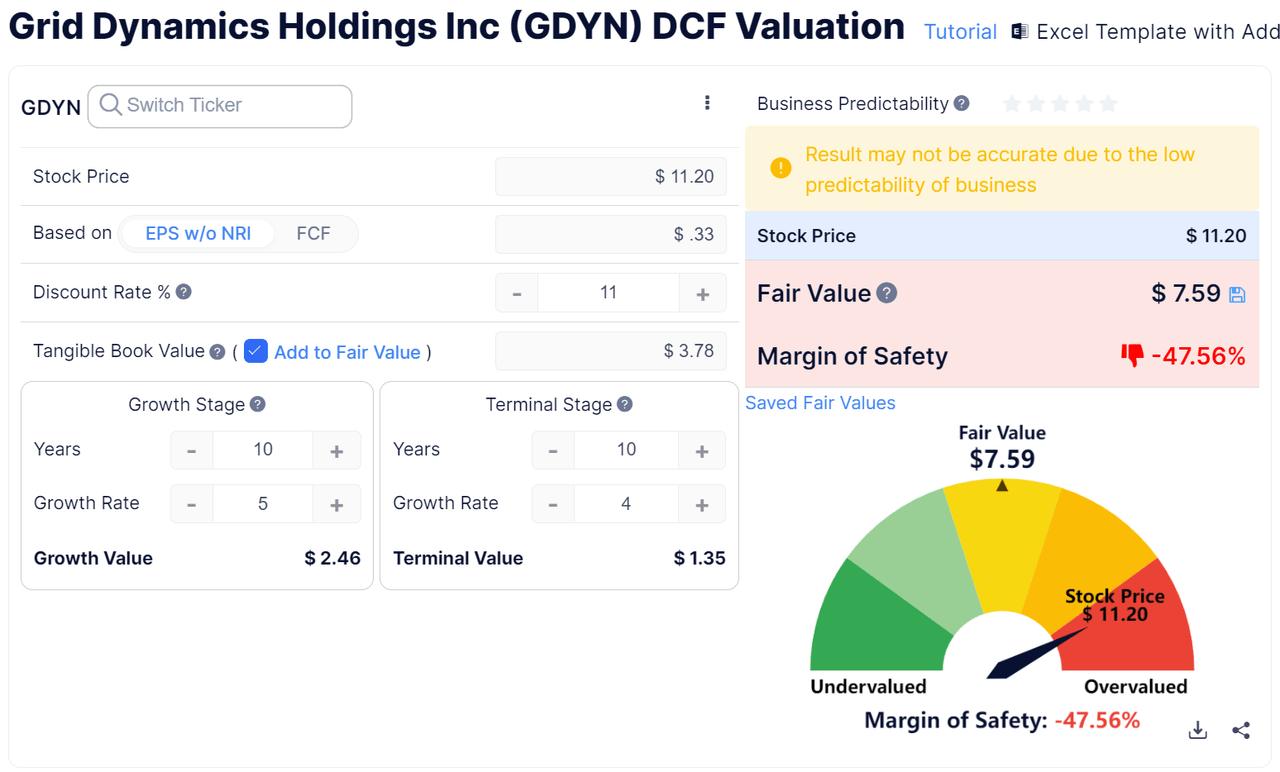Click the Growth Stage help icon
The image size is (1280, 772).
(259, 404)
